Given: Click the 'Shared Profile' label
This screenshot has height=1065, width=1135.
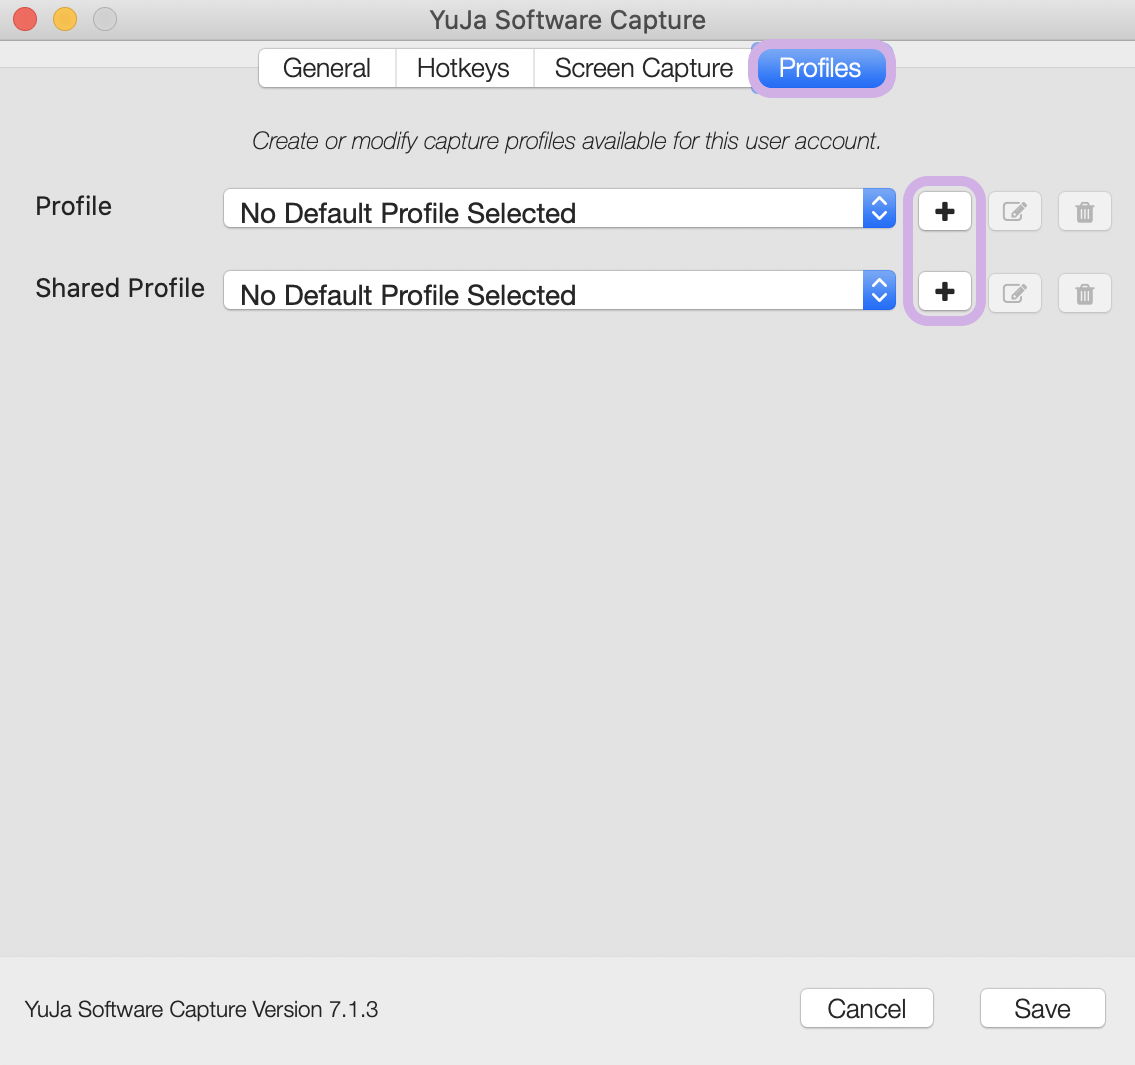Looking at the screenshot, I should pyautogui.click(x=120, y=288).
